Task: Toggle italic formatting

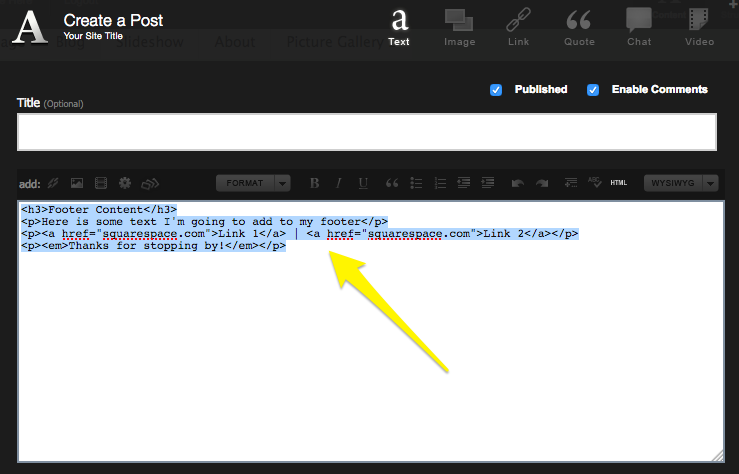Action: click(339, 183)
